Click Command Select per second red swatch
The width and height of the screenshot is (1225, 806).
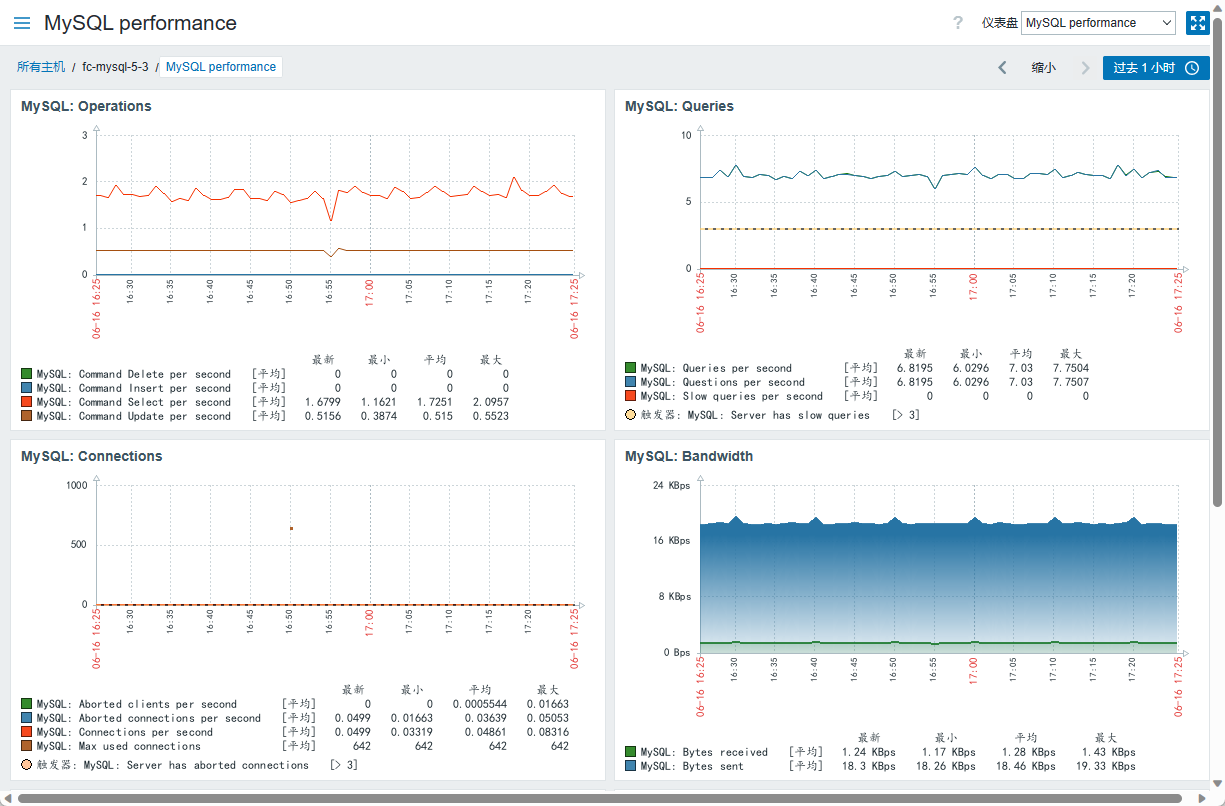pos(26,402)
